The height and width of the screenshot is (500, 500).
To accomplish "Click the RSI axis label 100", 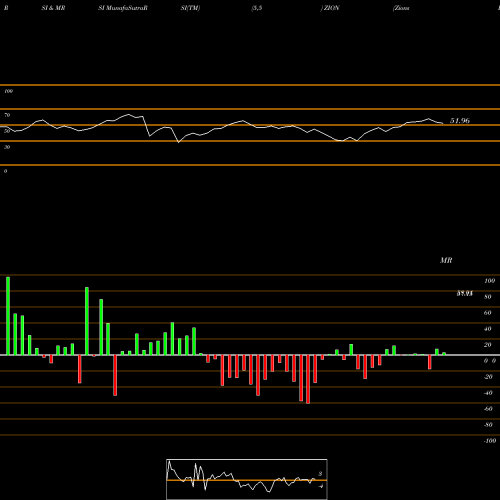I will [8, 91].
